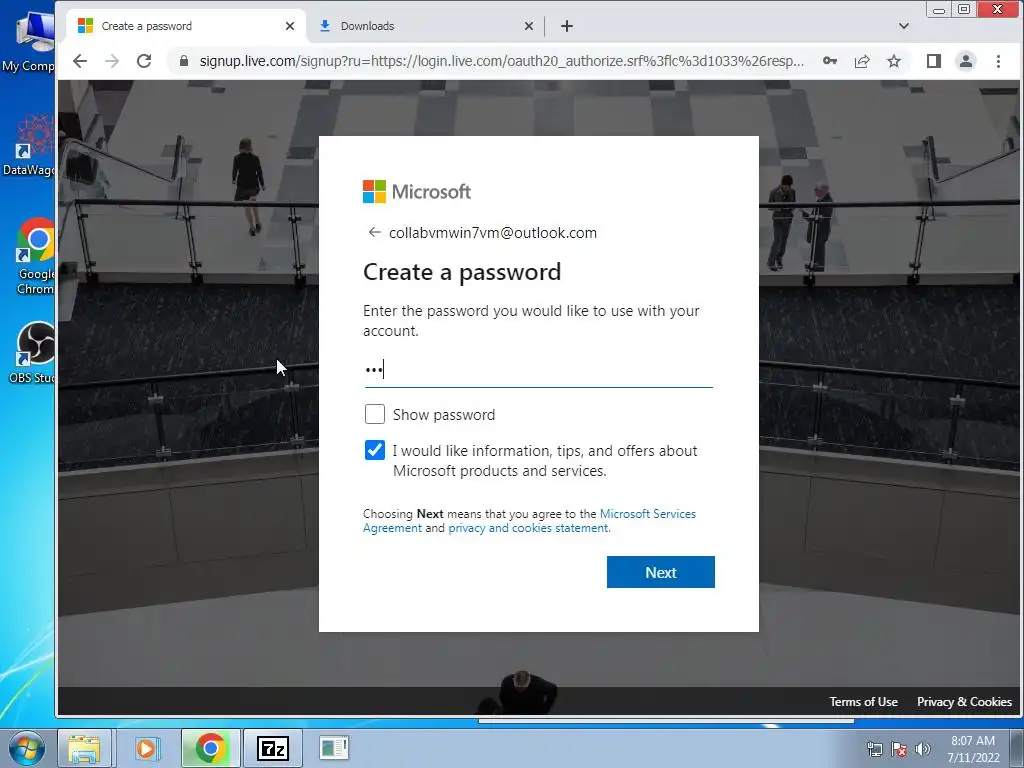1024x768 pixels.
Task: Expand the tab search chevron
Action: (904, 26)
